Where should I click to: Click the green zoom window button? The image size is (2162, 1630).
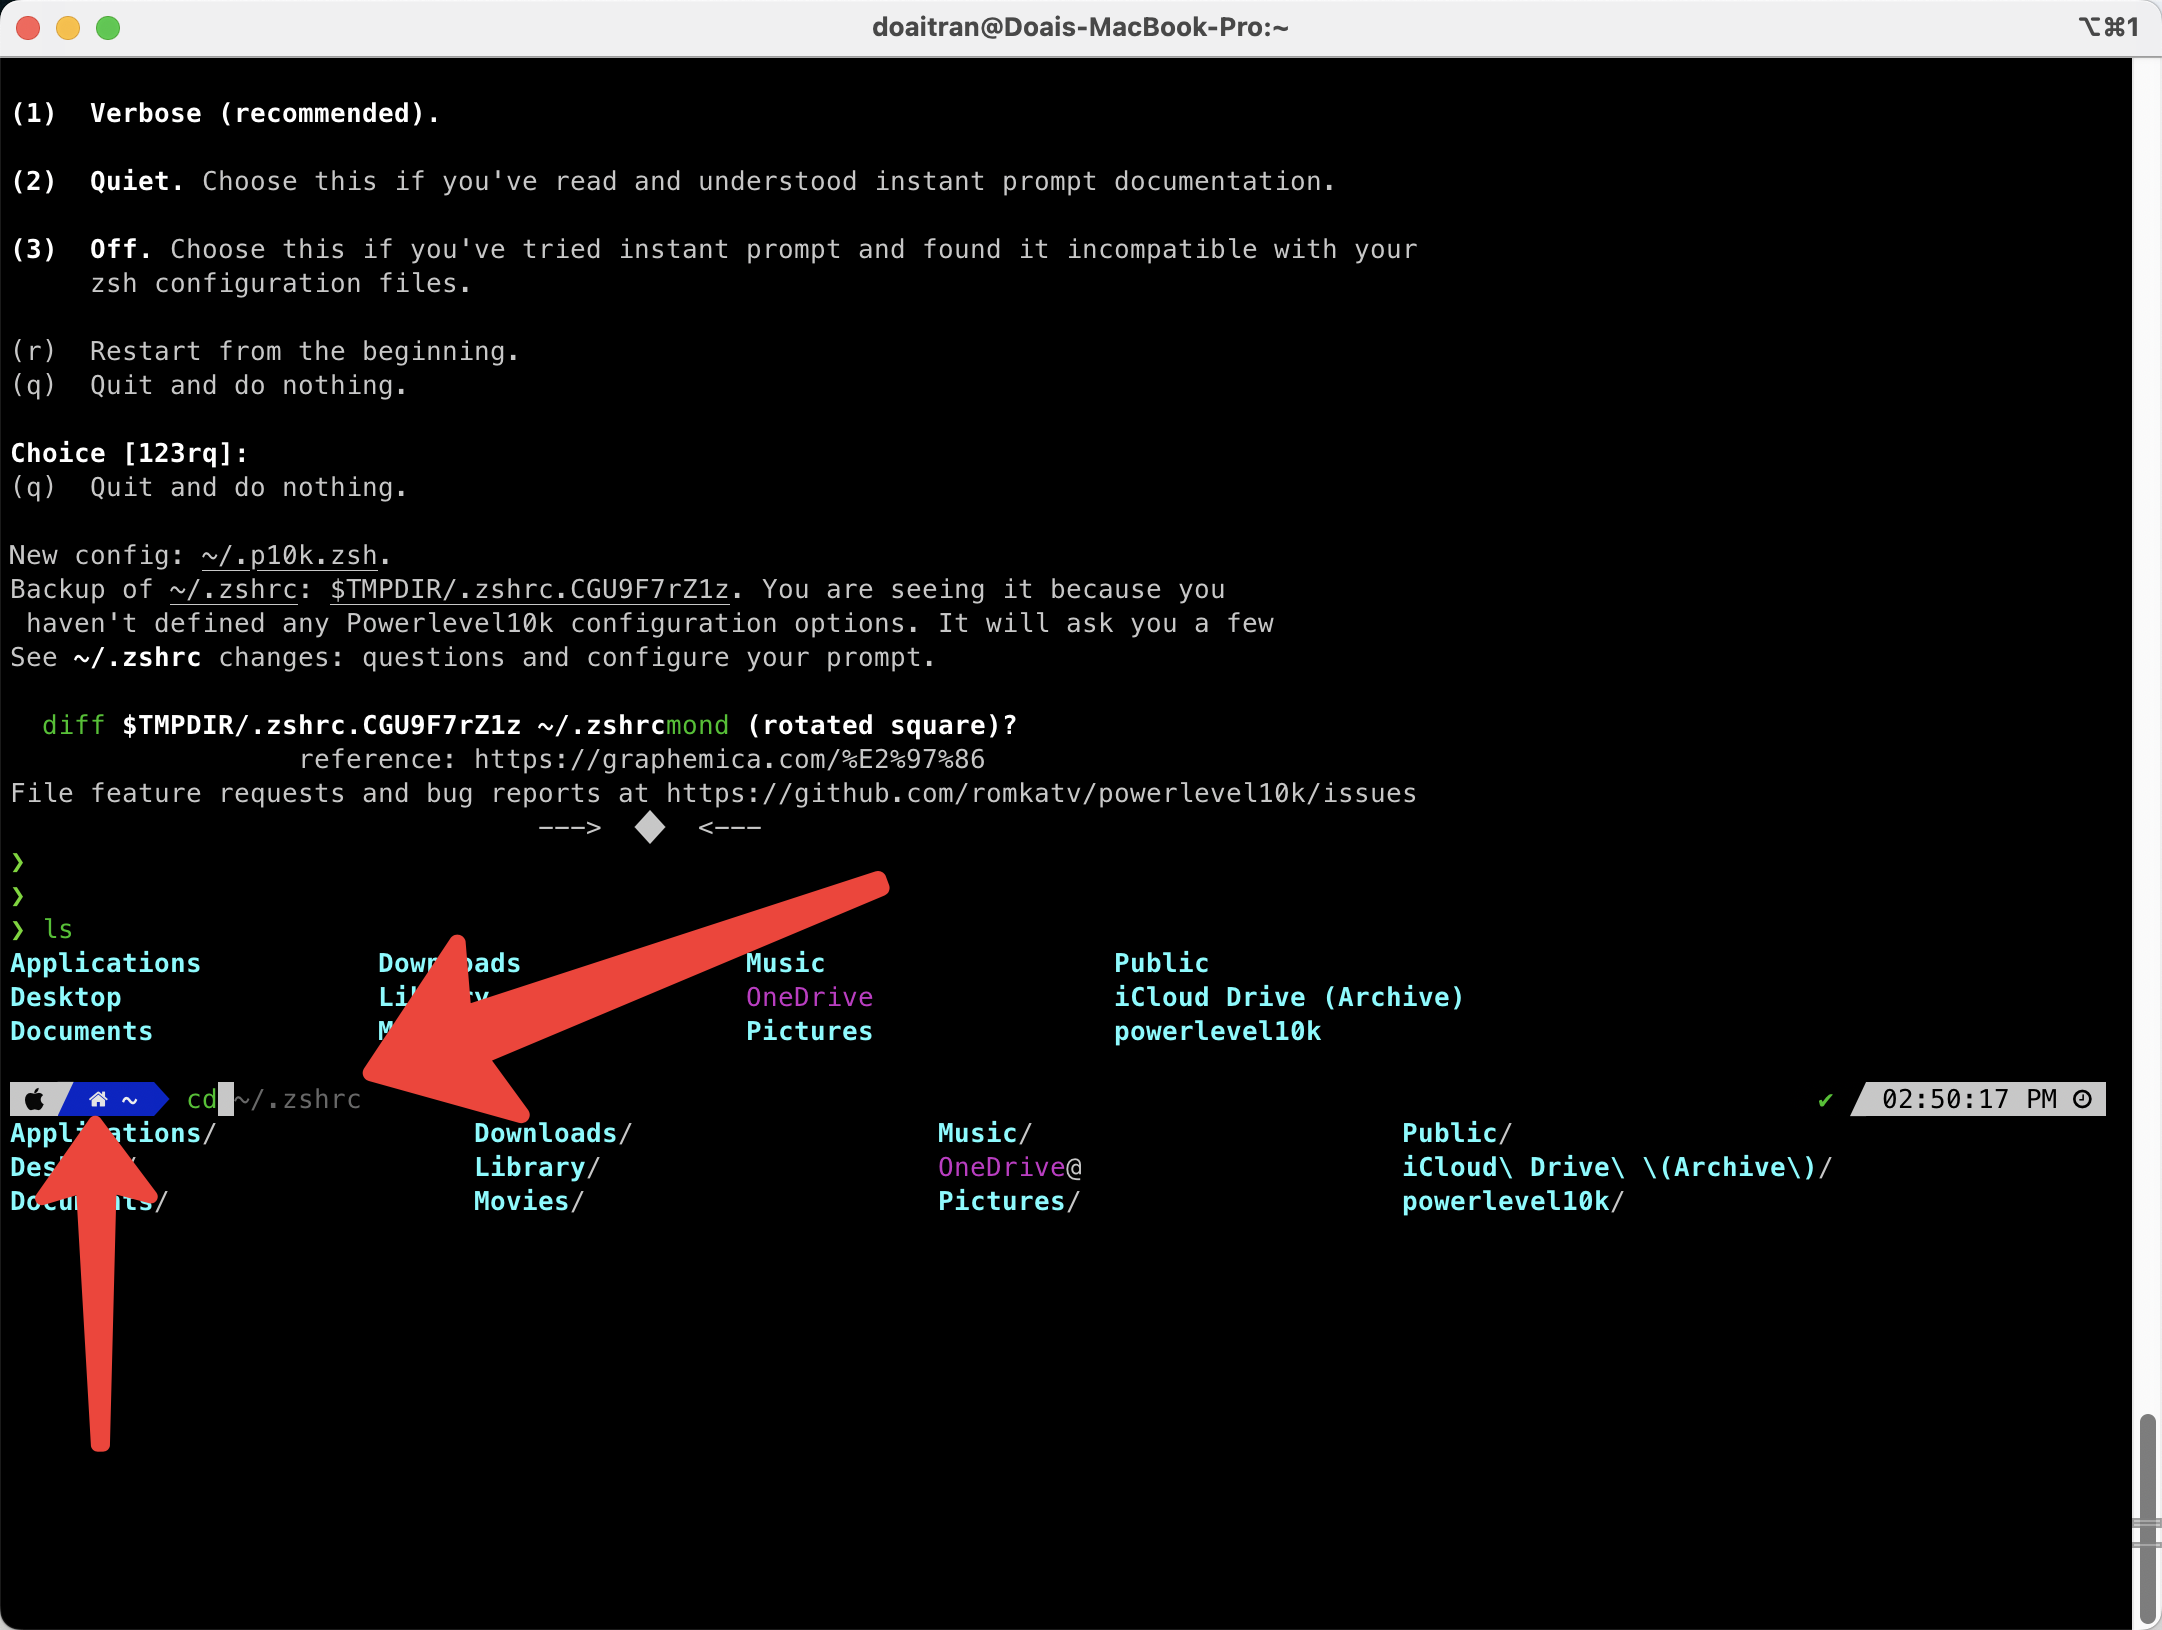click(x=108, y=27)
